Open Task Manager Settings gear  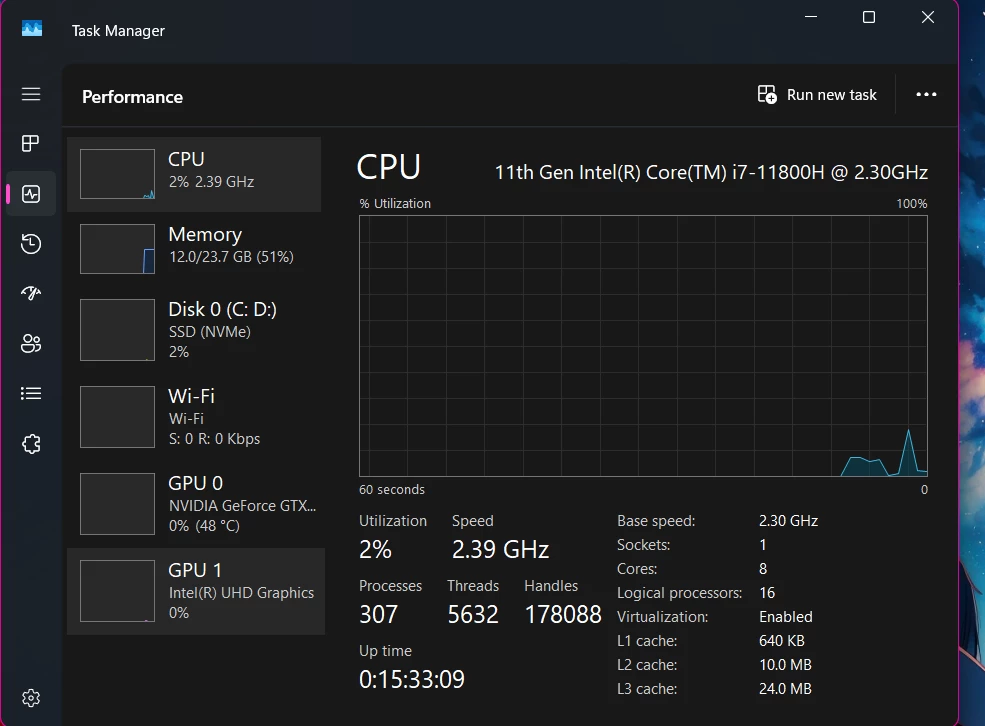point(31,698)
